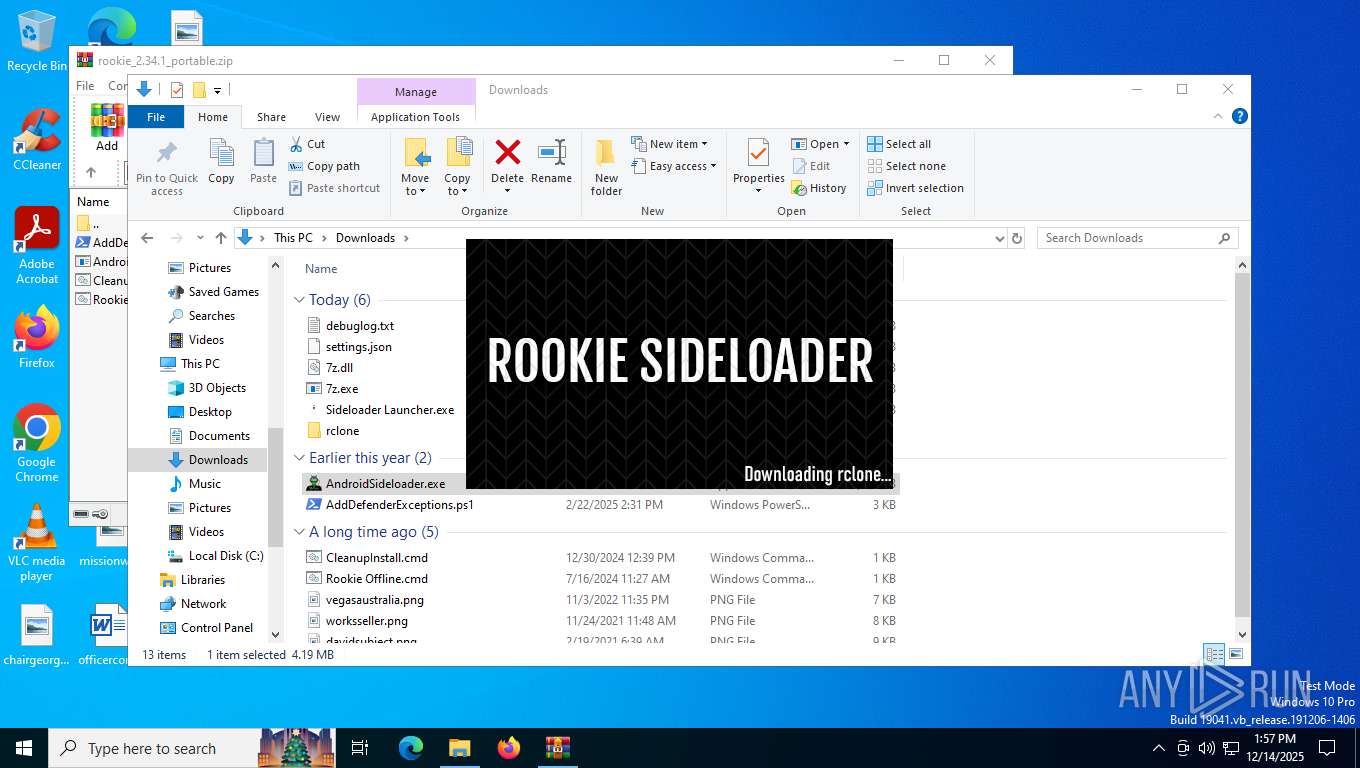This screenshot has height=768, width=1360.
Task: Open Microsoft Edge from the taskbar
Action: click(411, 748)
